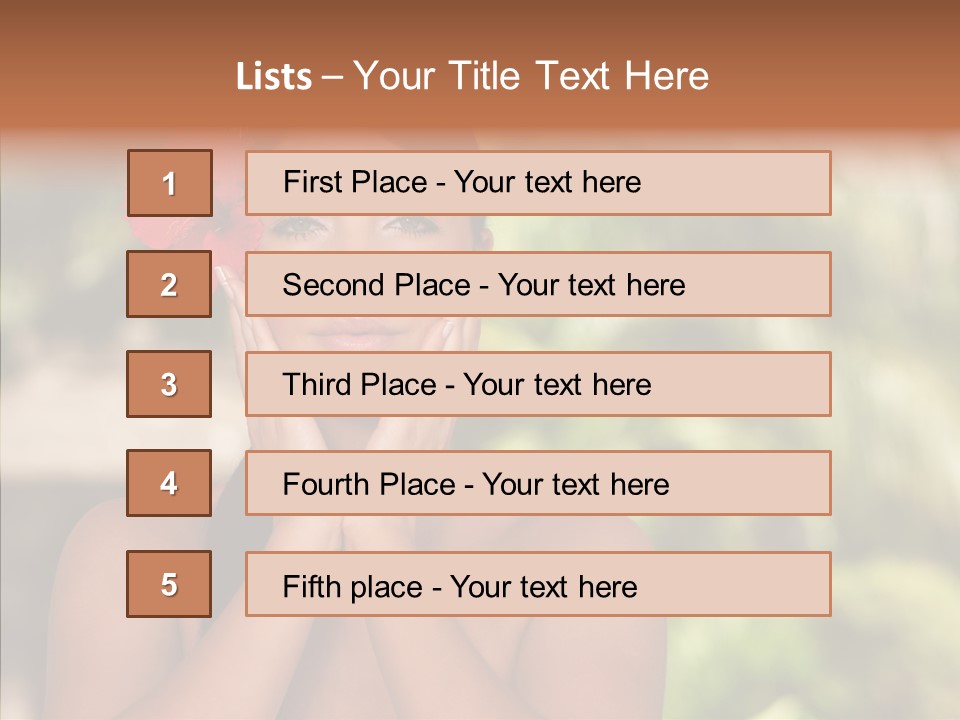This screenshot has height=720, width=960.
Task: Select the number 2 square
Action: 169,284
